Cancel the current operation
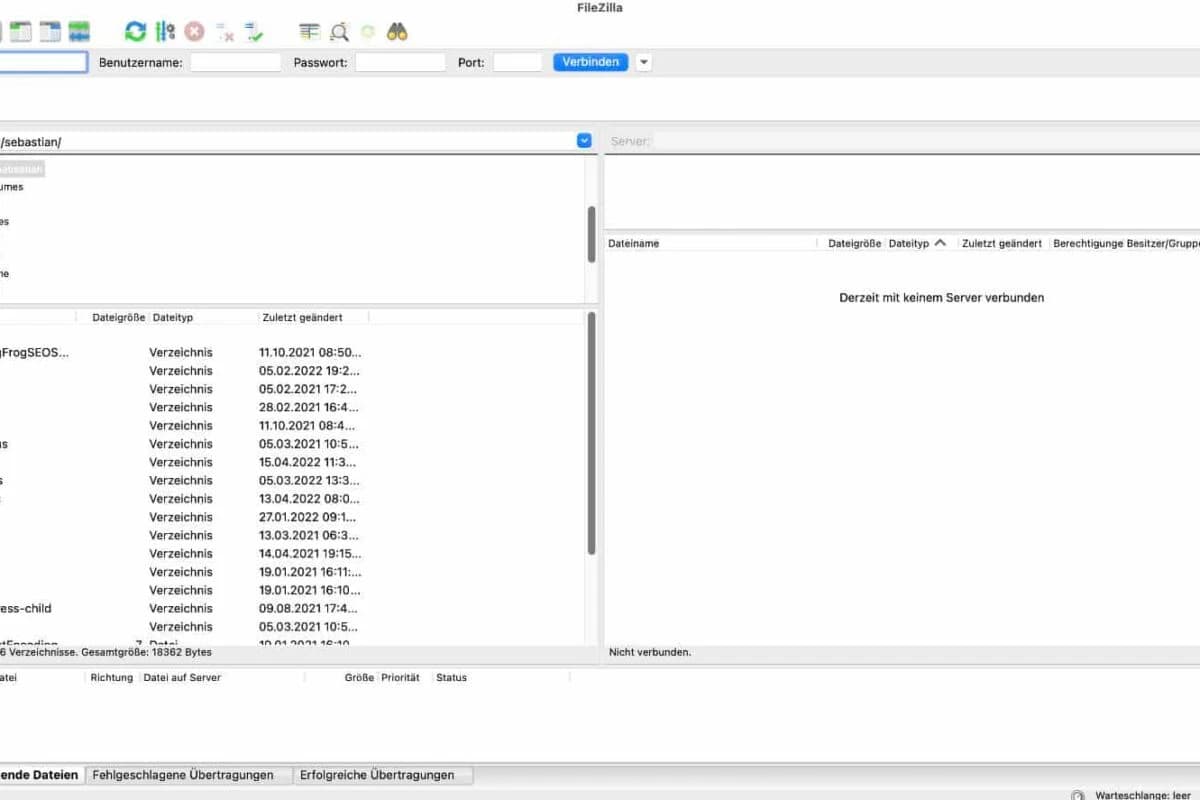This screenshot has width=1200, height=800. [195, 31]
